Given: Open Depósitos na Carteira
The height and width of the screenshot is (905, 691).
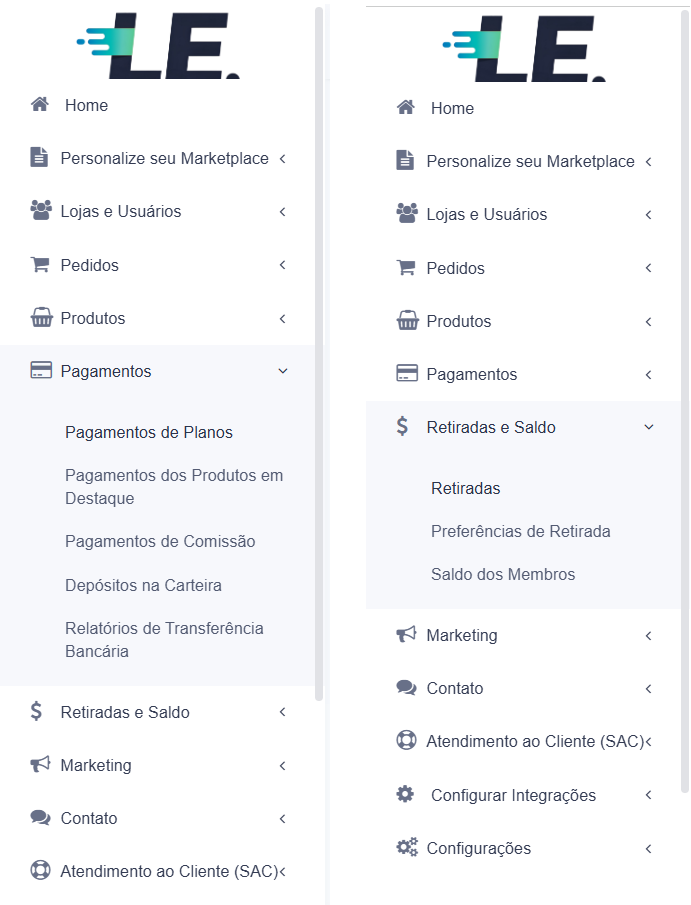Looking at the screenshot, I should click(x=143, y=585).
